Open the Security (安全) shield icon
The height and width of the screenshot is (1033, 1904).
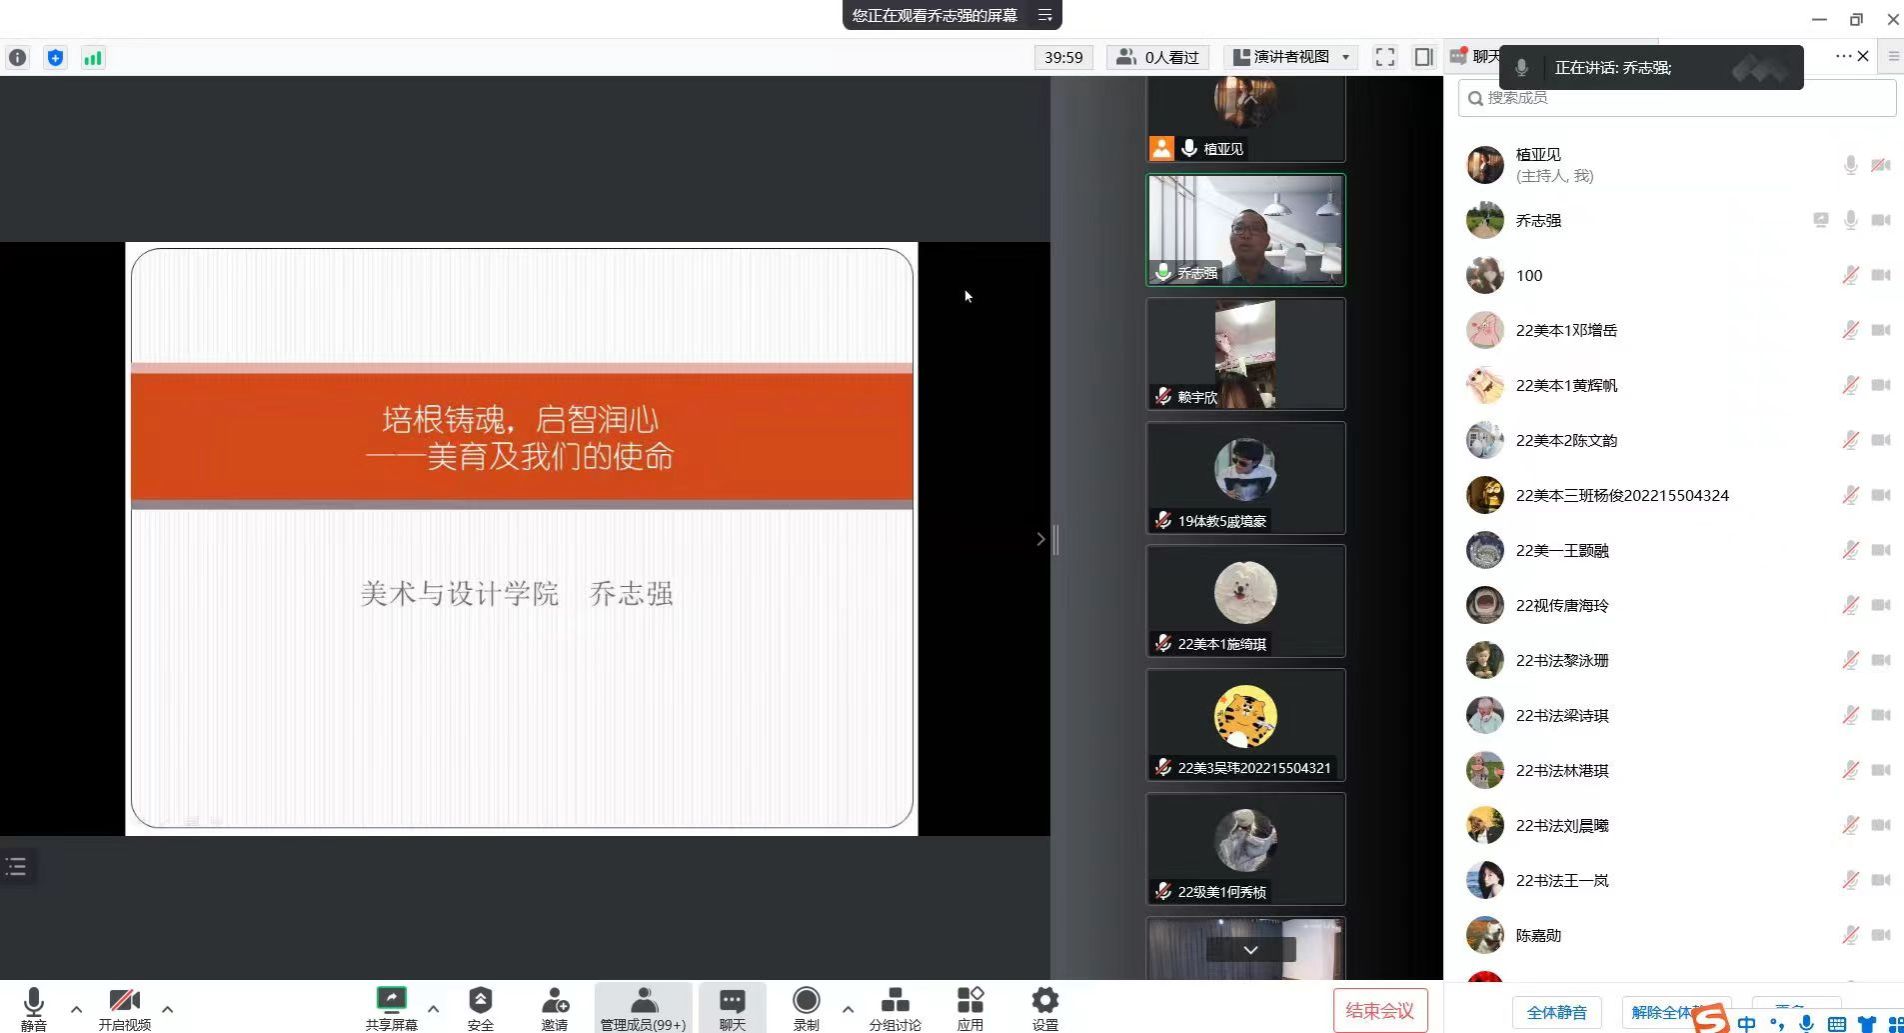coord(480,1001)
